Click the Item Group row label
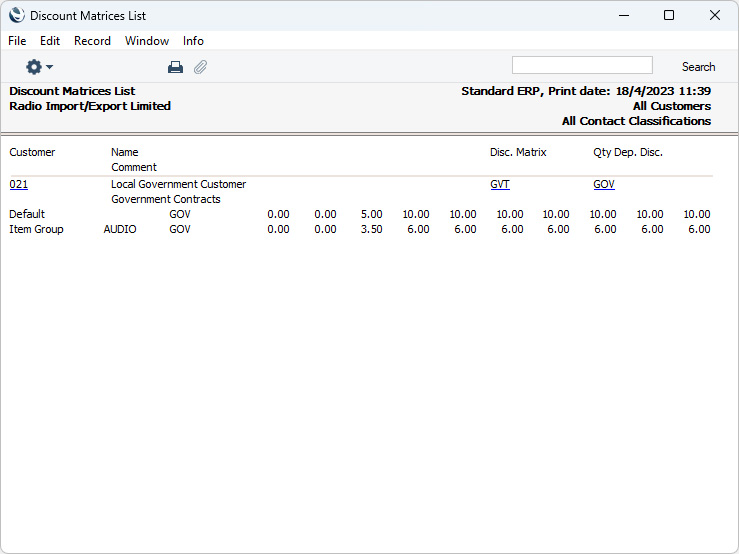The image size is (739, 554). pos(36,230)
